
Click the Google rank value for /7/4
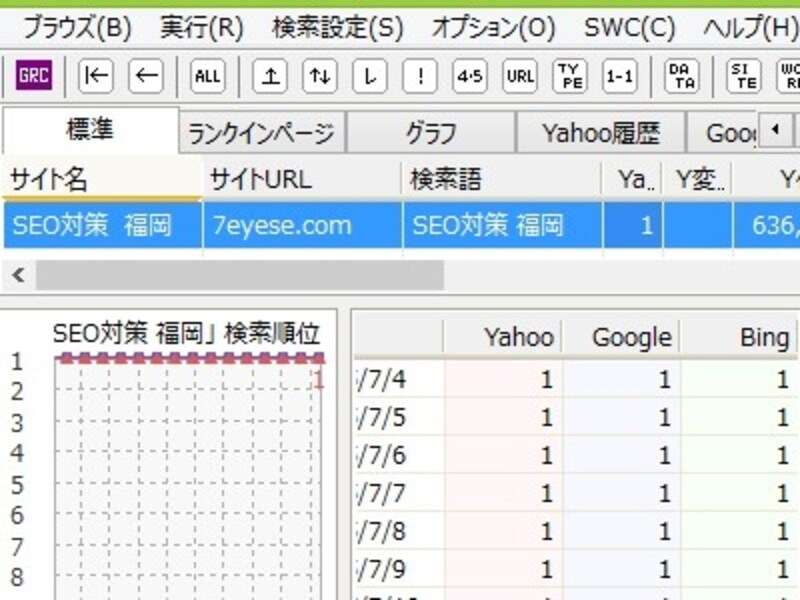(x=664, y=380)
